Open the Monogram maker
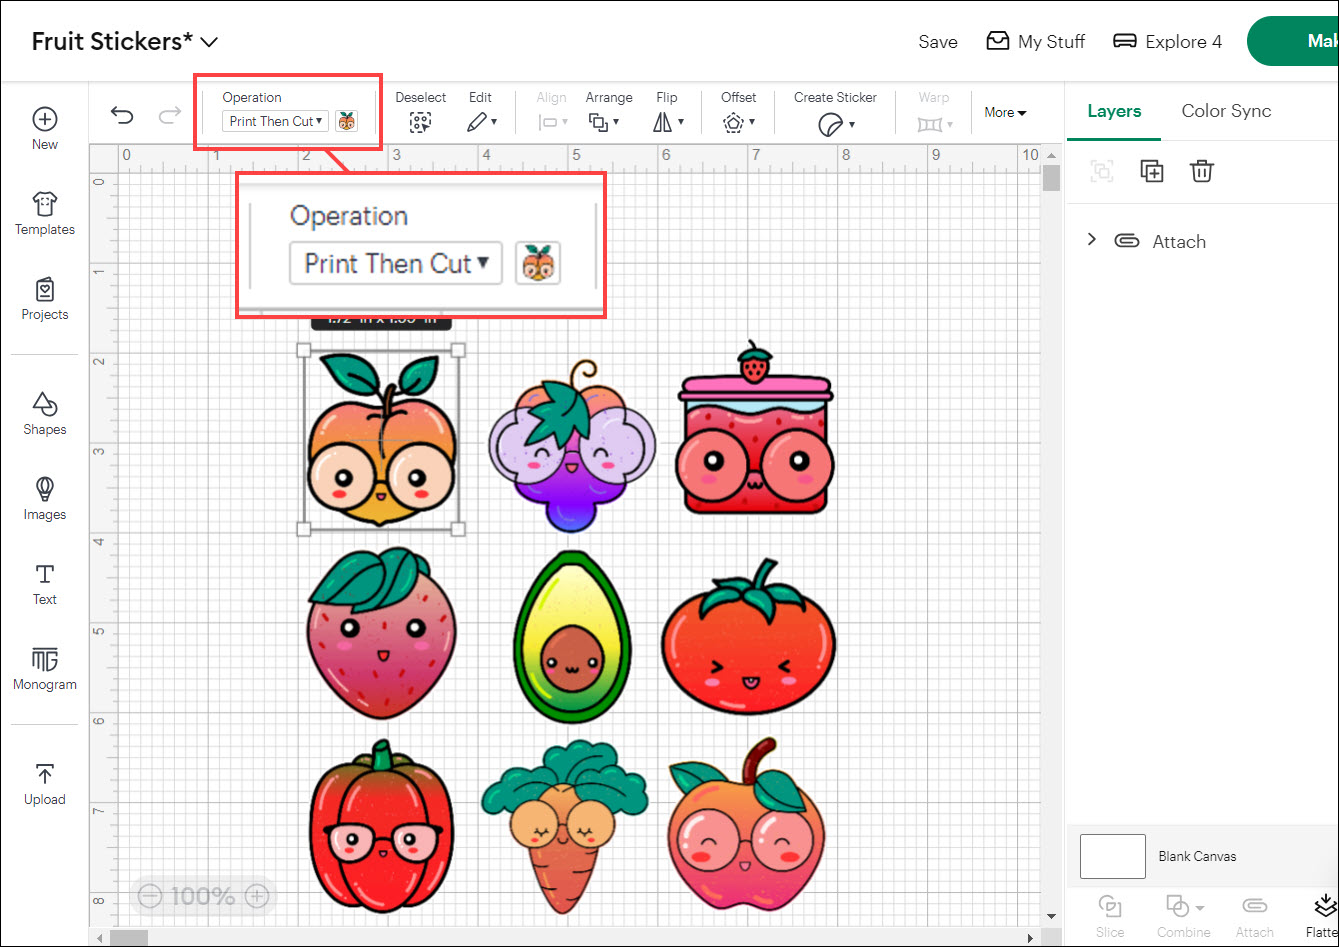 (45, 669)
